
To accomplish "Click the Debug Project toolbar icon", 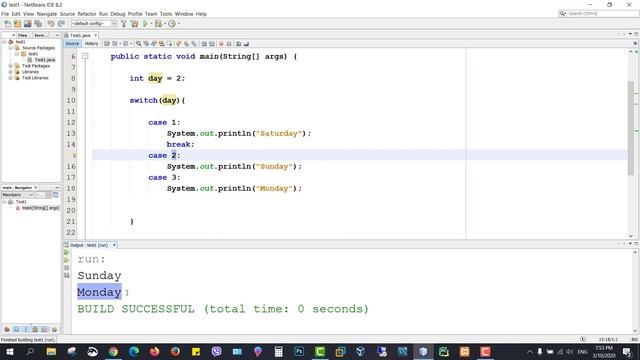I will pyautogui.click(x=158, y=24).
